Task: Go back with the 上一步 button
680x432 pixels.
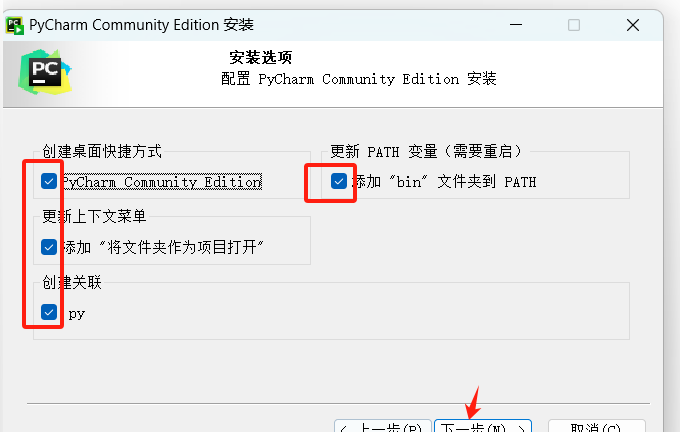Action: 382,426
